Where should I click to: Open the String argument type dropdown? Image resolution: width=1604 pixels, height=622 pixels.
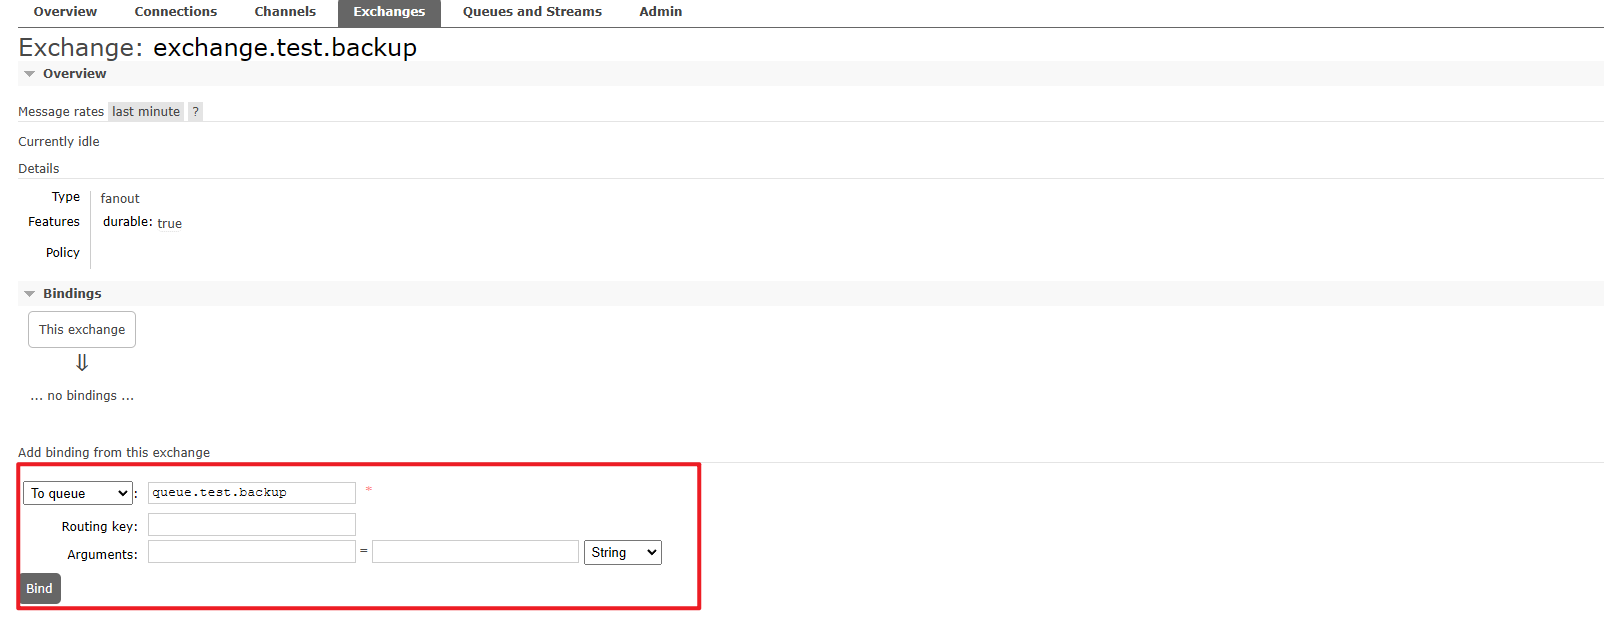[623, 553]
